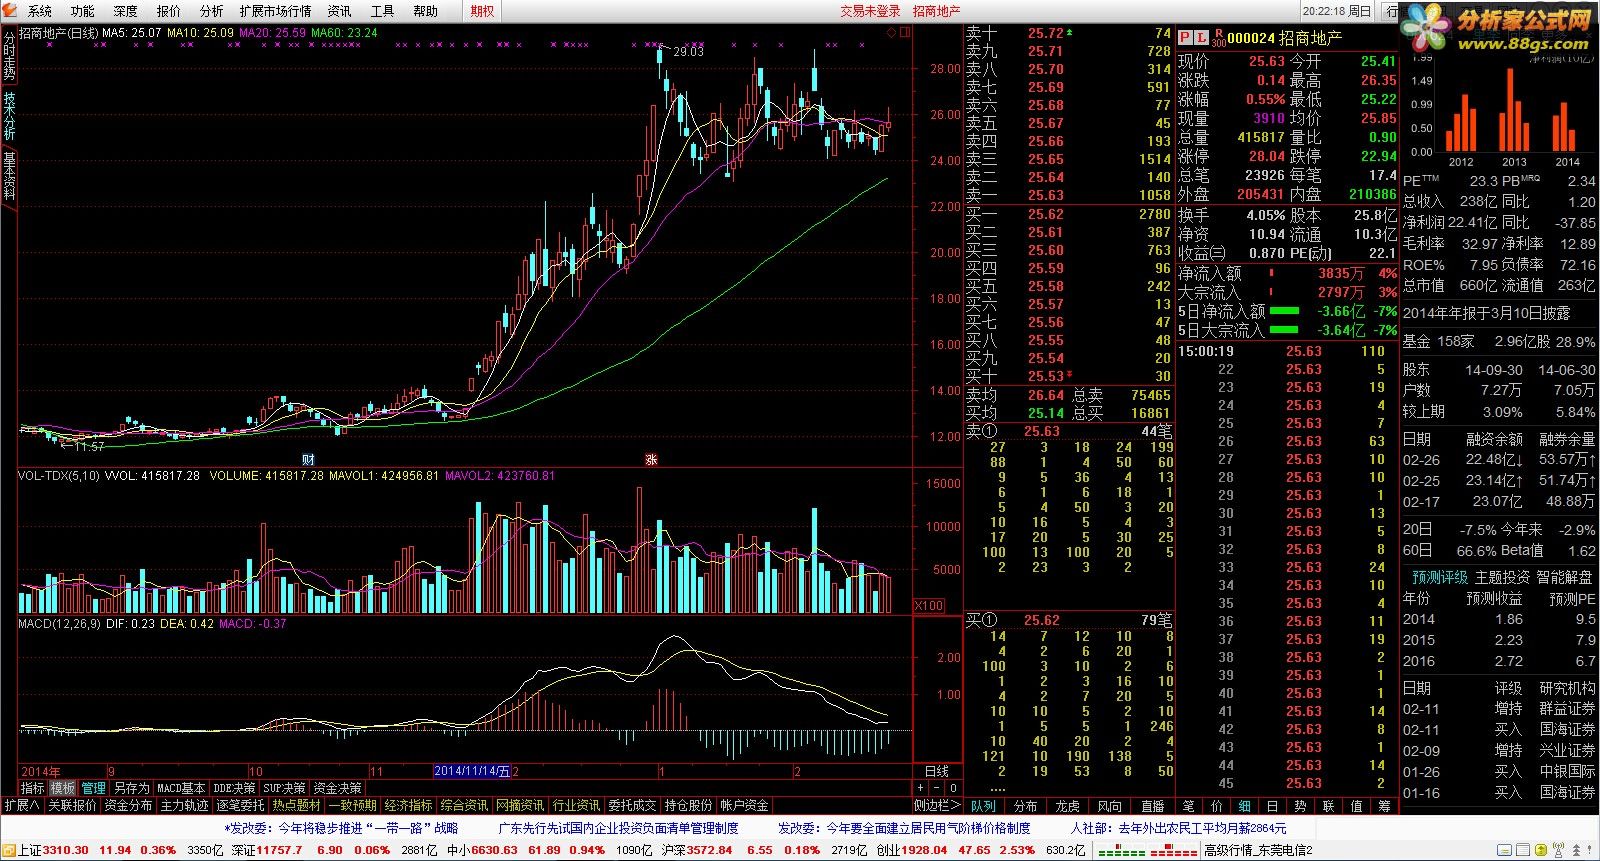The width and height of the screenshot is (1600, 861).
Task: Switch to the 龙虎 tab
Action: point(1067,806)
